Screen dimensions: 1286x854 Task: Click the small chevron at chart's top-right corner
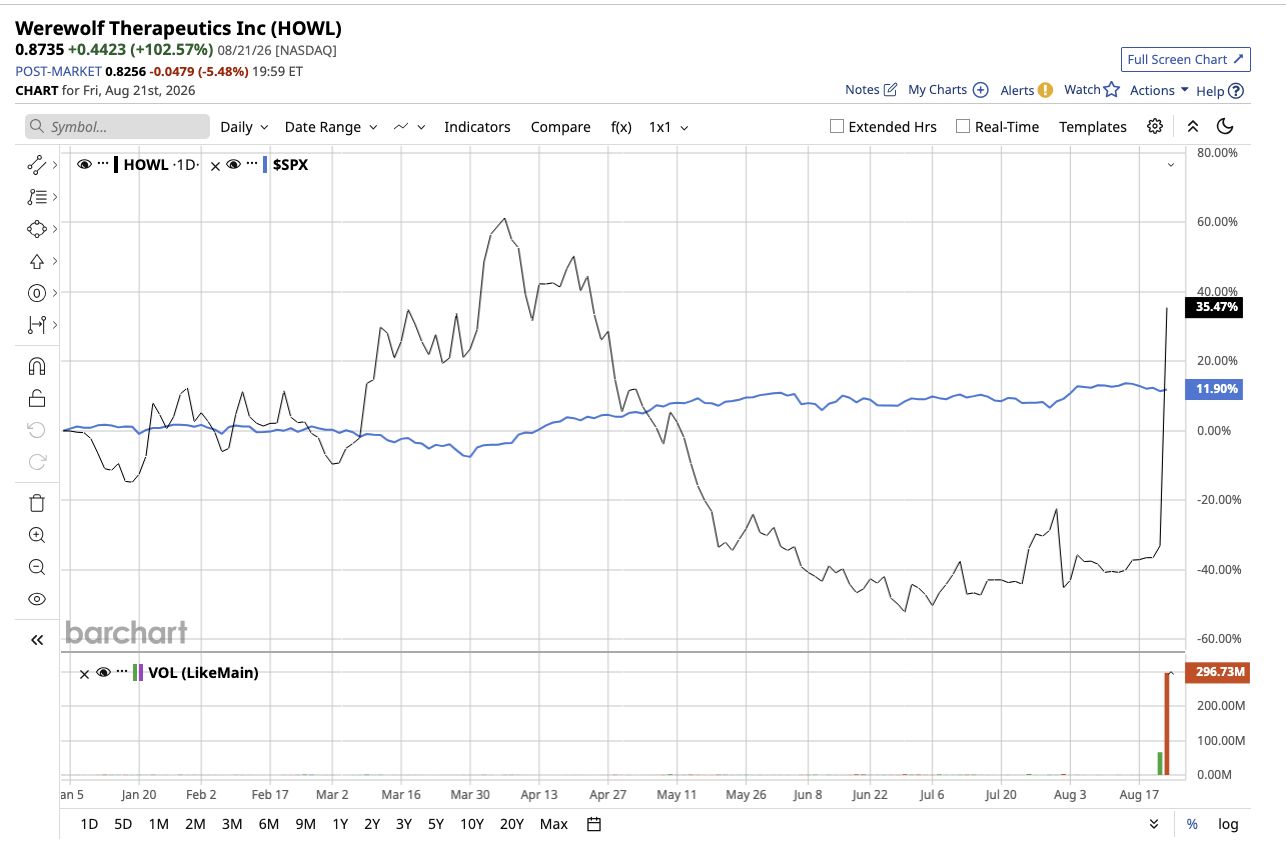(1171, 165)
